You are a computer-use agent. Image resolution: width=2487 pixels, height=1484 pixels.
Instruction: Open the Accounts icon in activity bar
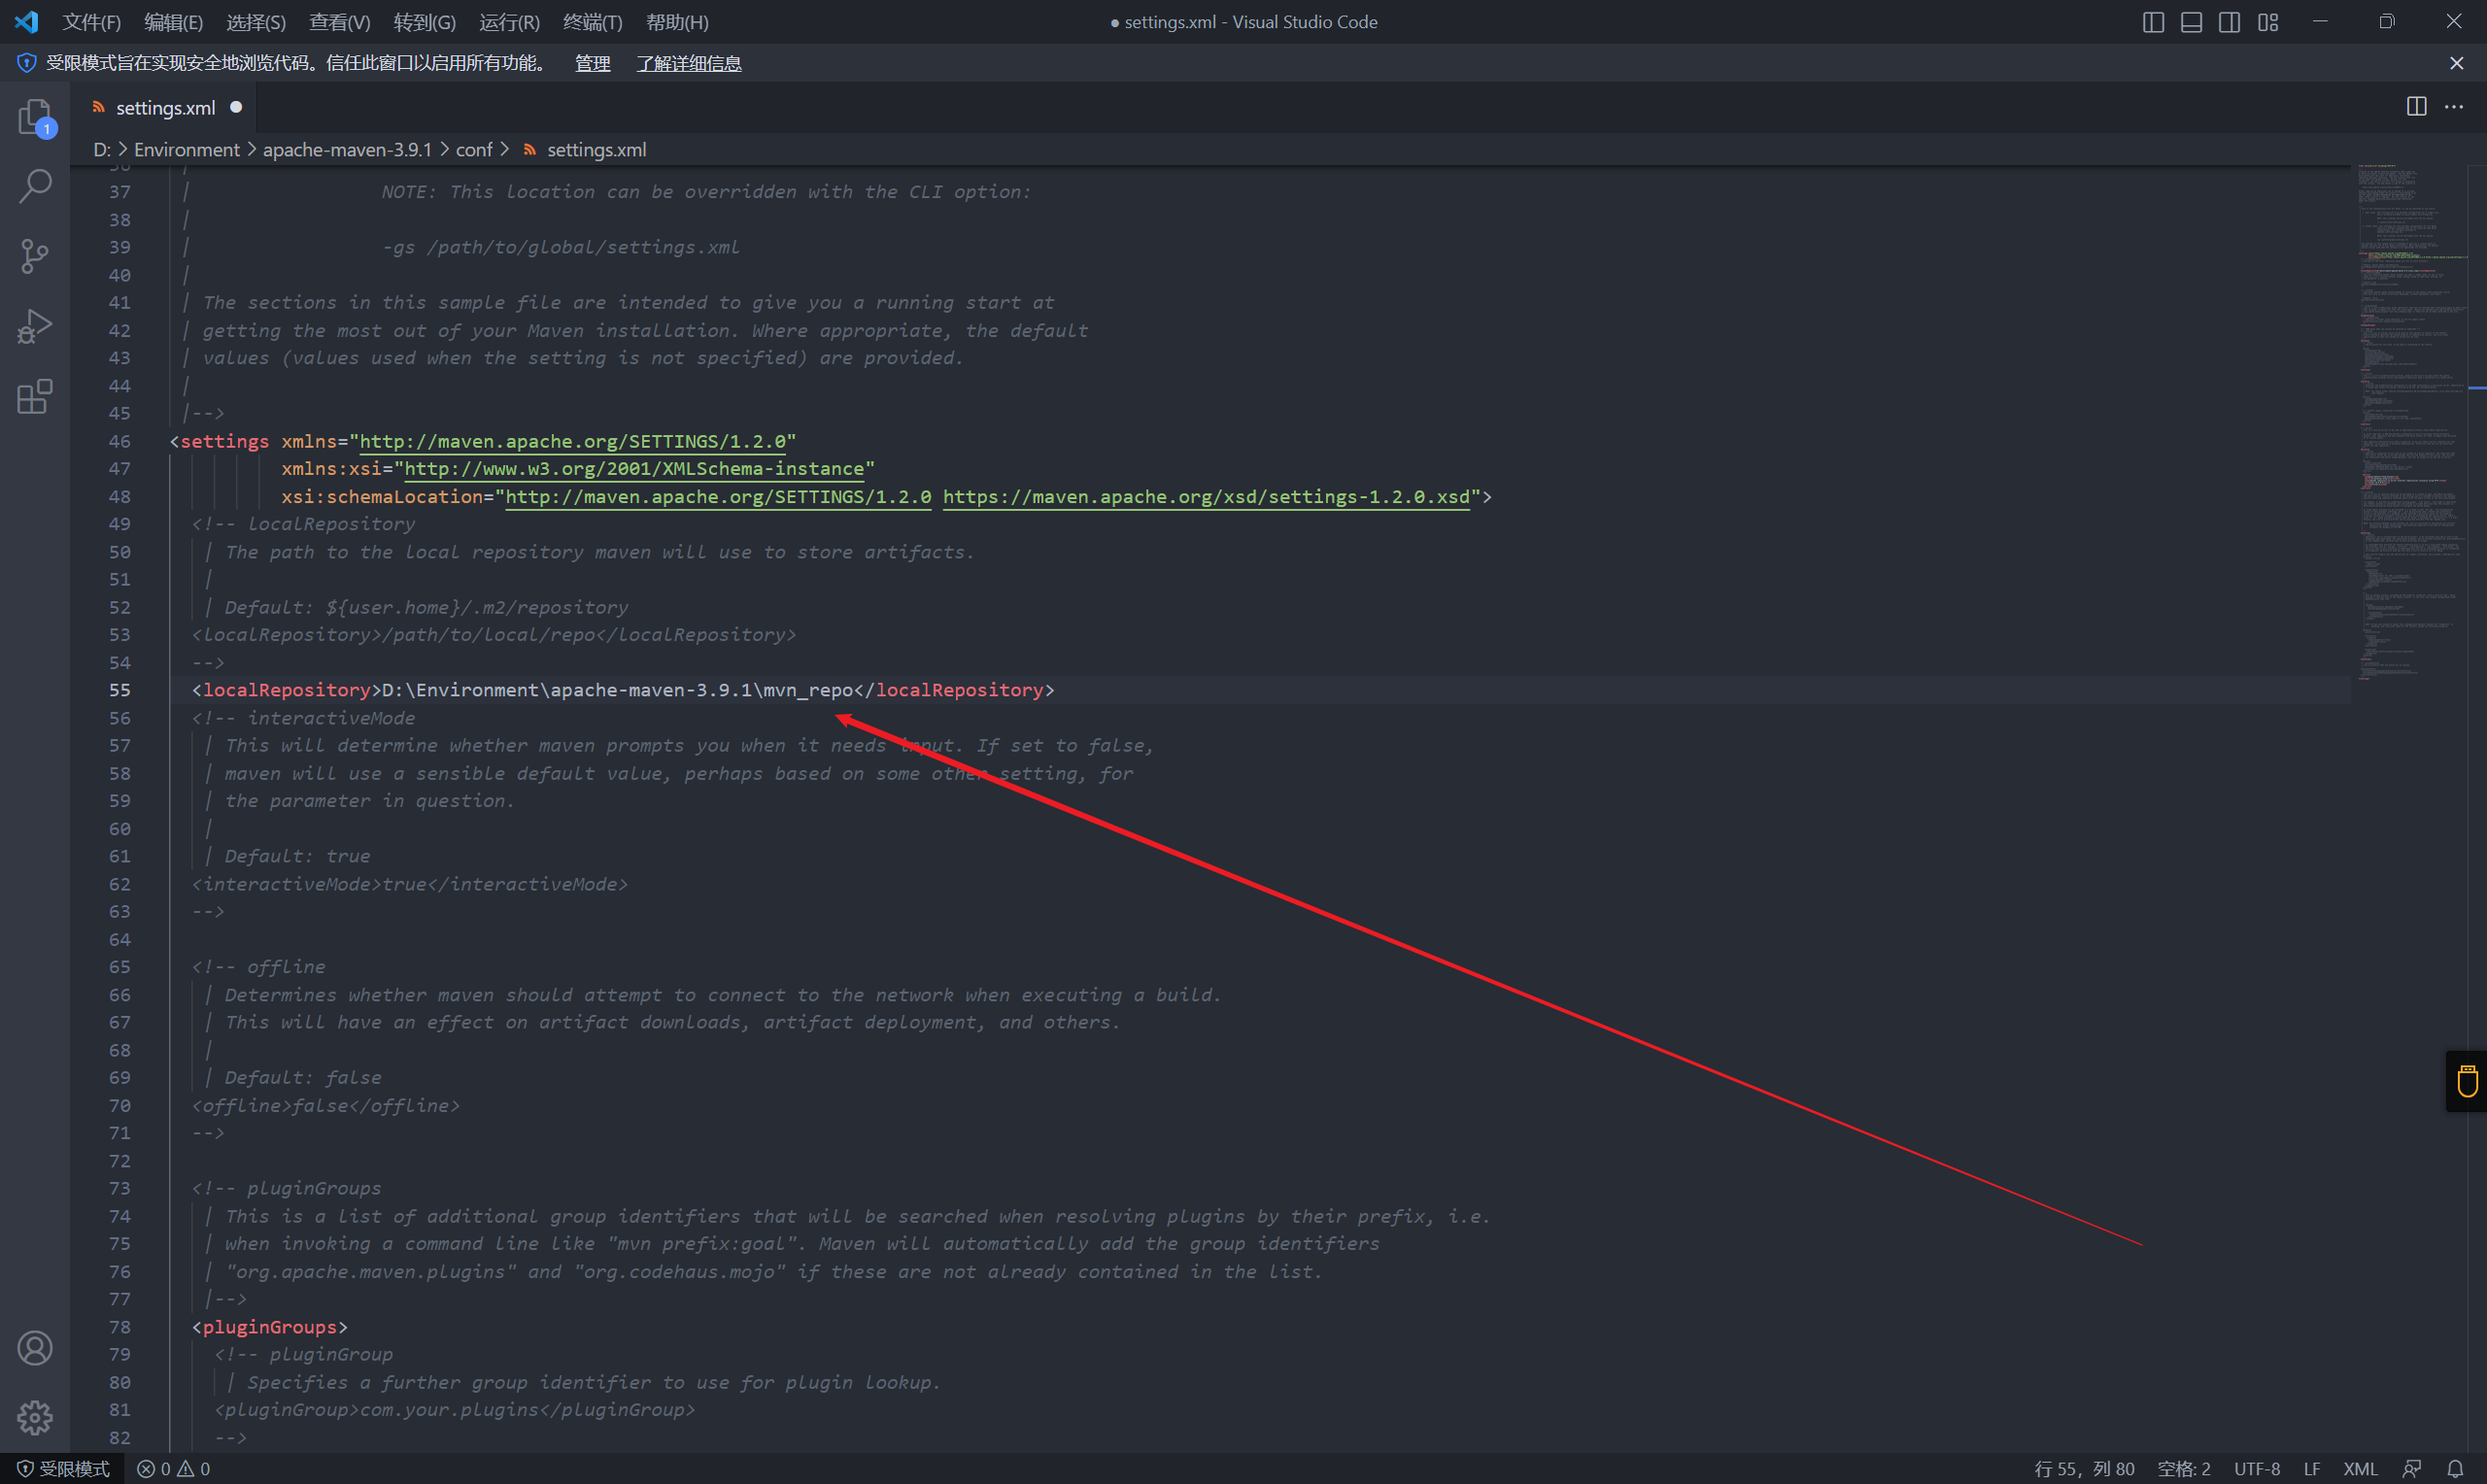(x=35, y=1348)
